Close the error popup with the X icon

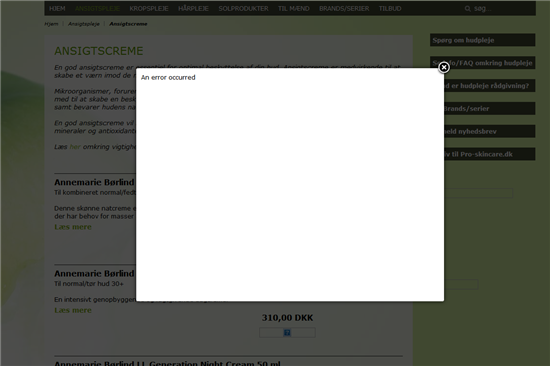444,67
